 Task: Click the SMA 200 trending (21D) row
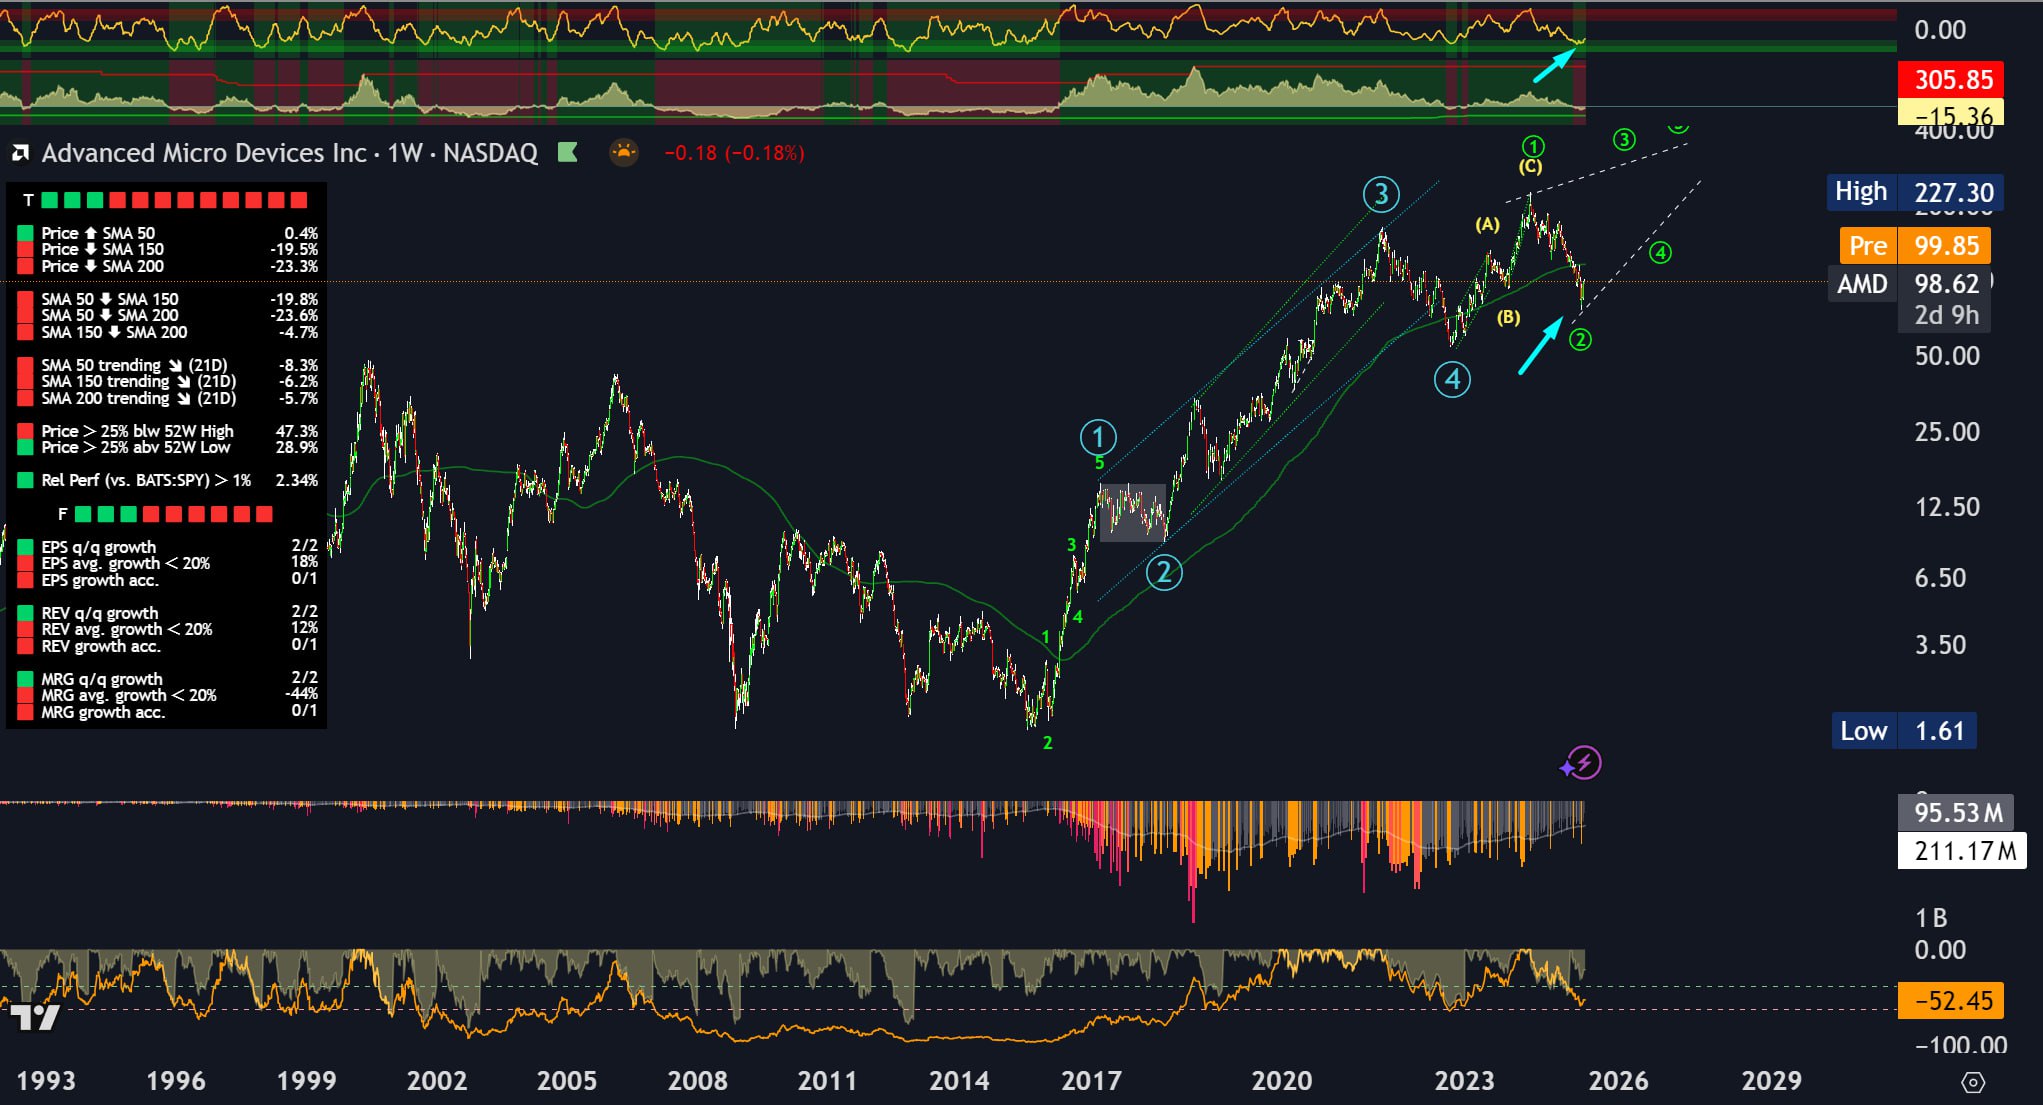pyautogui.click(x=168, y=398)
